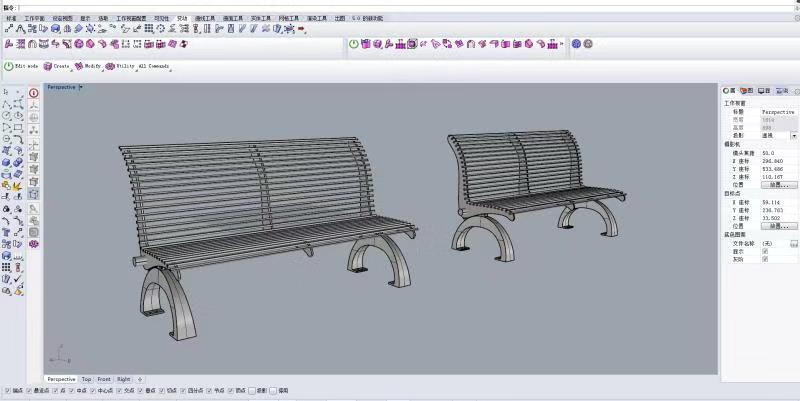Click the blue sphere icon near right toolbar end
The width and height of the screenshot is (800, 401).
click(x=576, y=44)
